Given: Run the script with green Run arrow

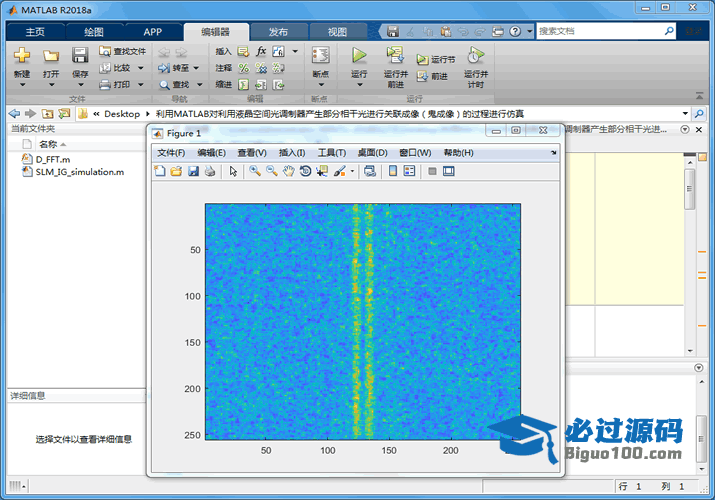Looking at the screenshot, I should pyautogui.click(x=359, y=55).
